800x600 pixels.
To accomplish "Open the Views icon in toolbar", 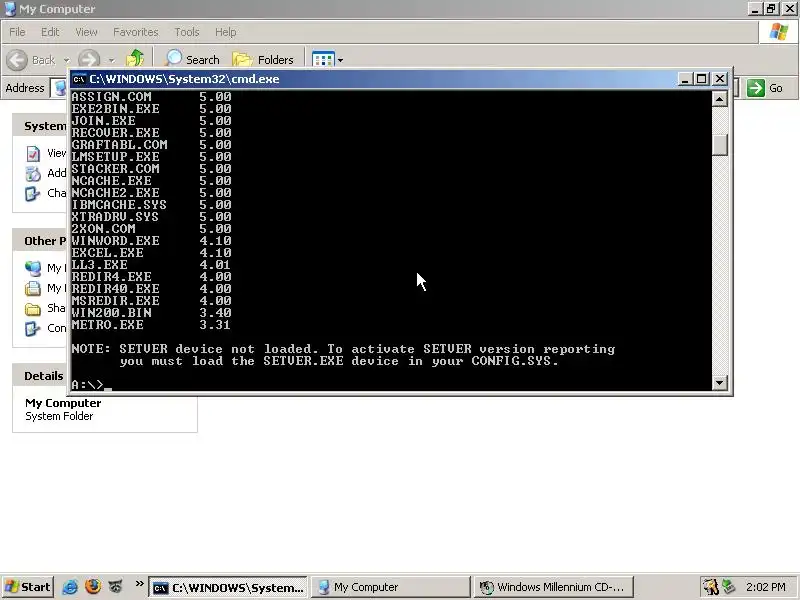I will coord(323,60).
